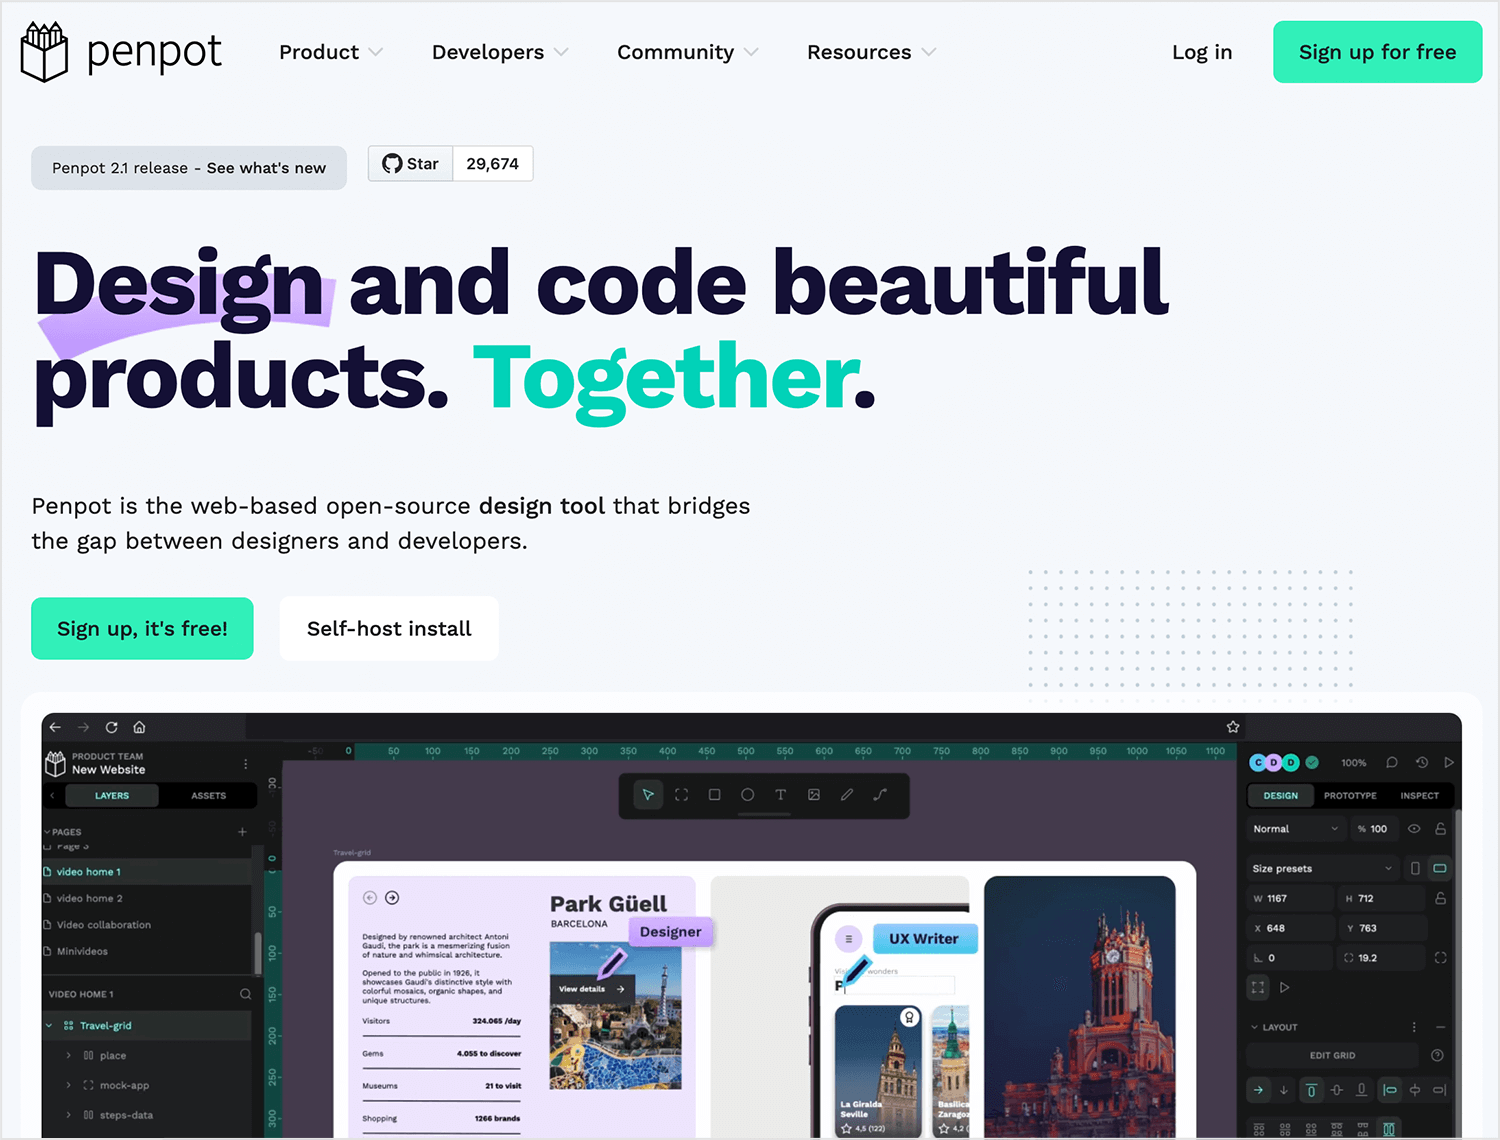Click Sign up, it's free! button
The image size is (1500, 1140).
click(142, 629)
